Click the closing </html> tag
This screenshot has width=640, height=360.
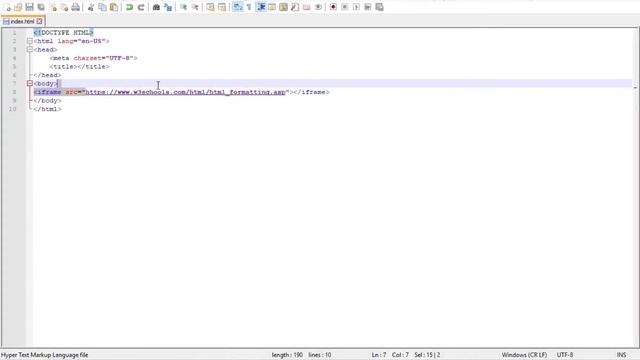tap(47, 109)
